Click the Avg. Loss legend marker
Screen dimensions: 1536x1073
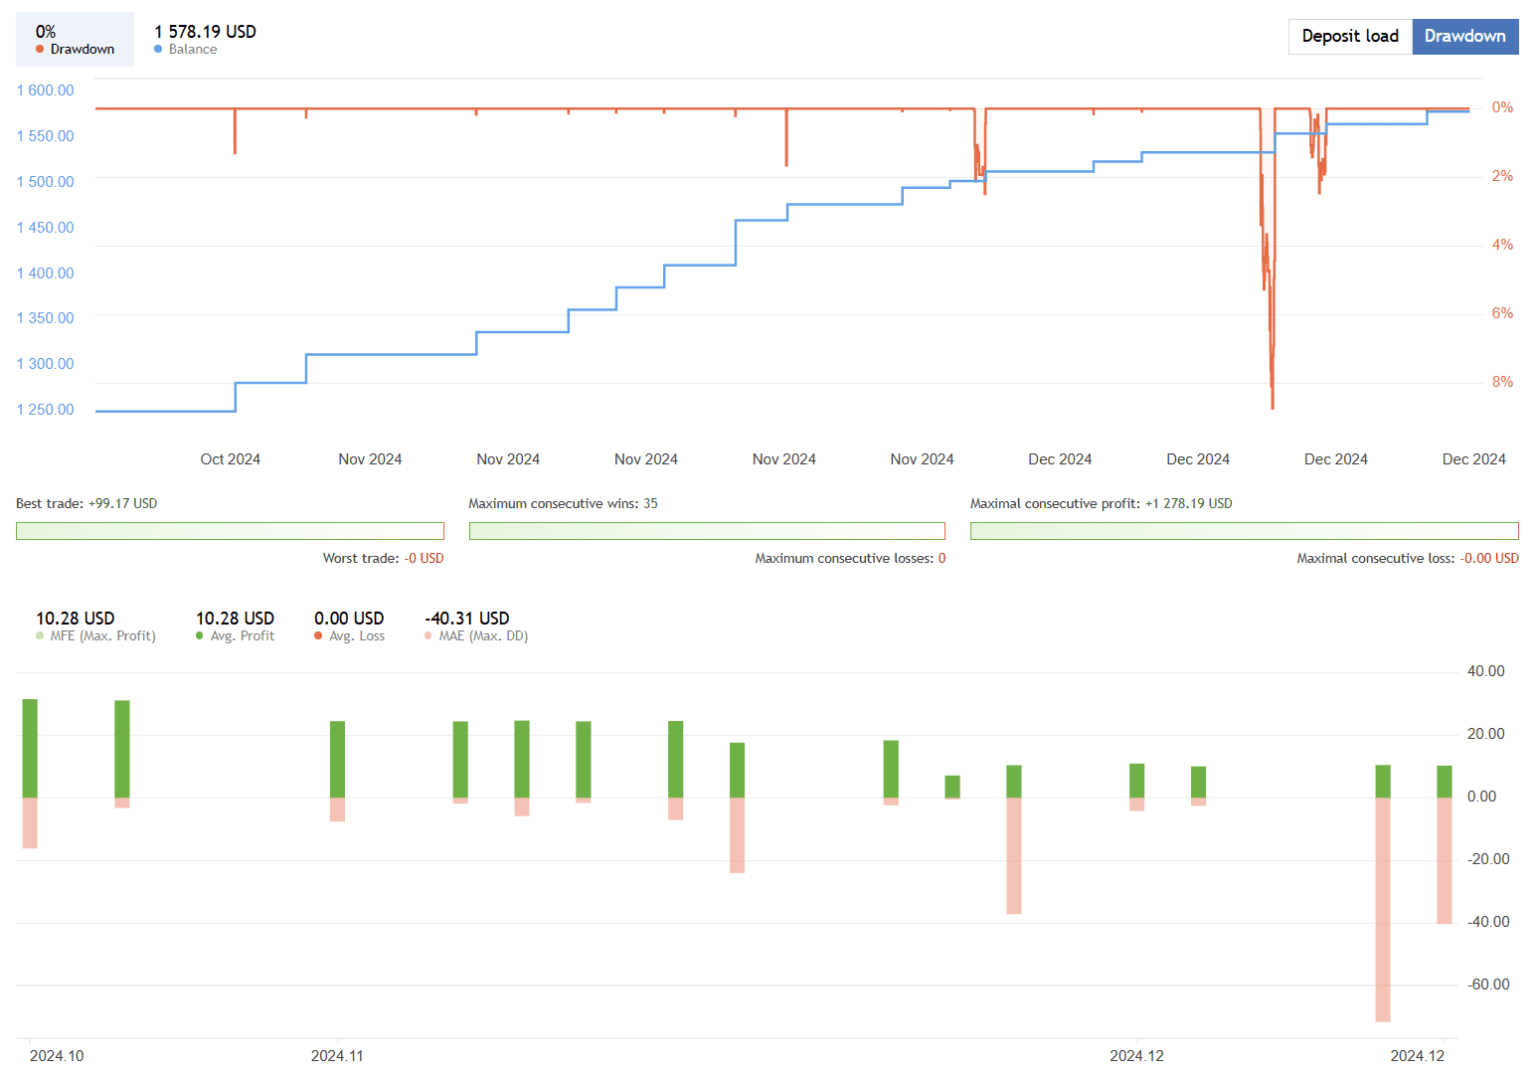pyautogui.click(x=318, y=635)
